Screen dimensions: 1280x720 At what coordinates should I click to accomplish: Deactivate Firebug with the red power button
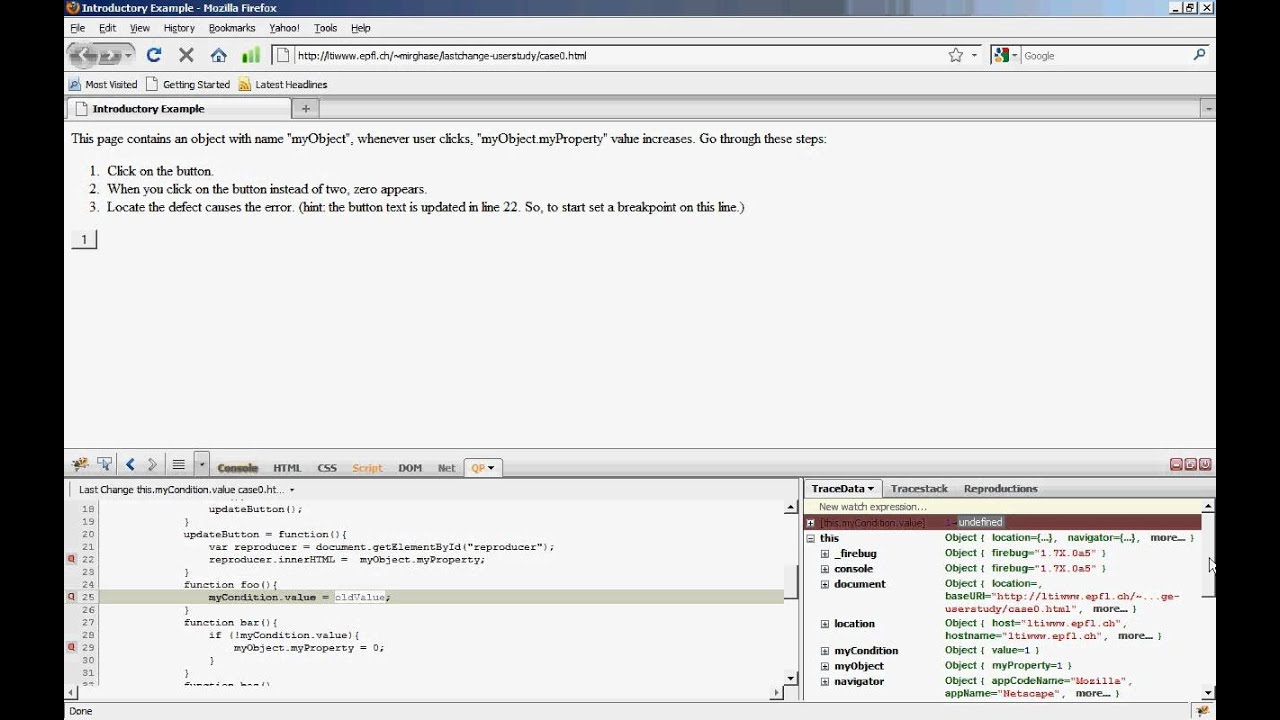(x=1205, y=464)
